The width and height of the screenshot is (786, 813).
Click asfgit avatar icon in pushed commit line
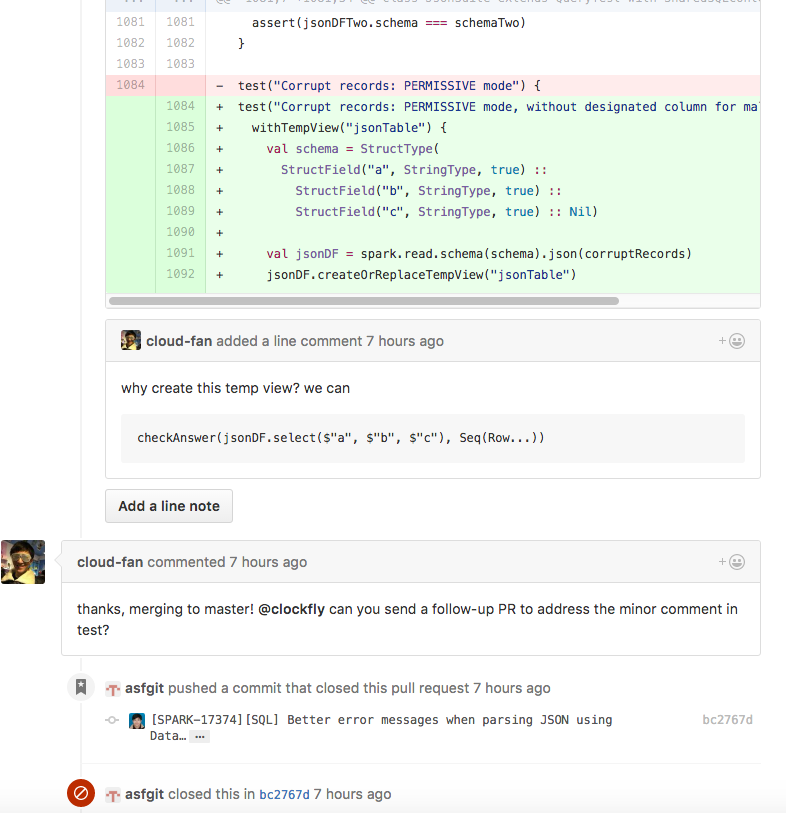113,689
